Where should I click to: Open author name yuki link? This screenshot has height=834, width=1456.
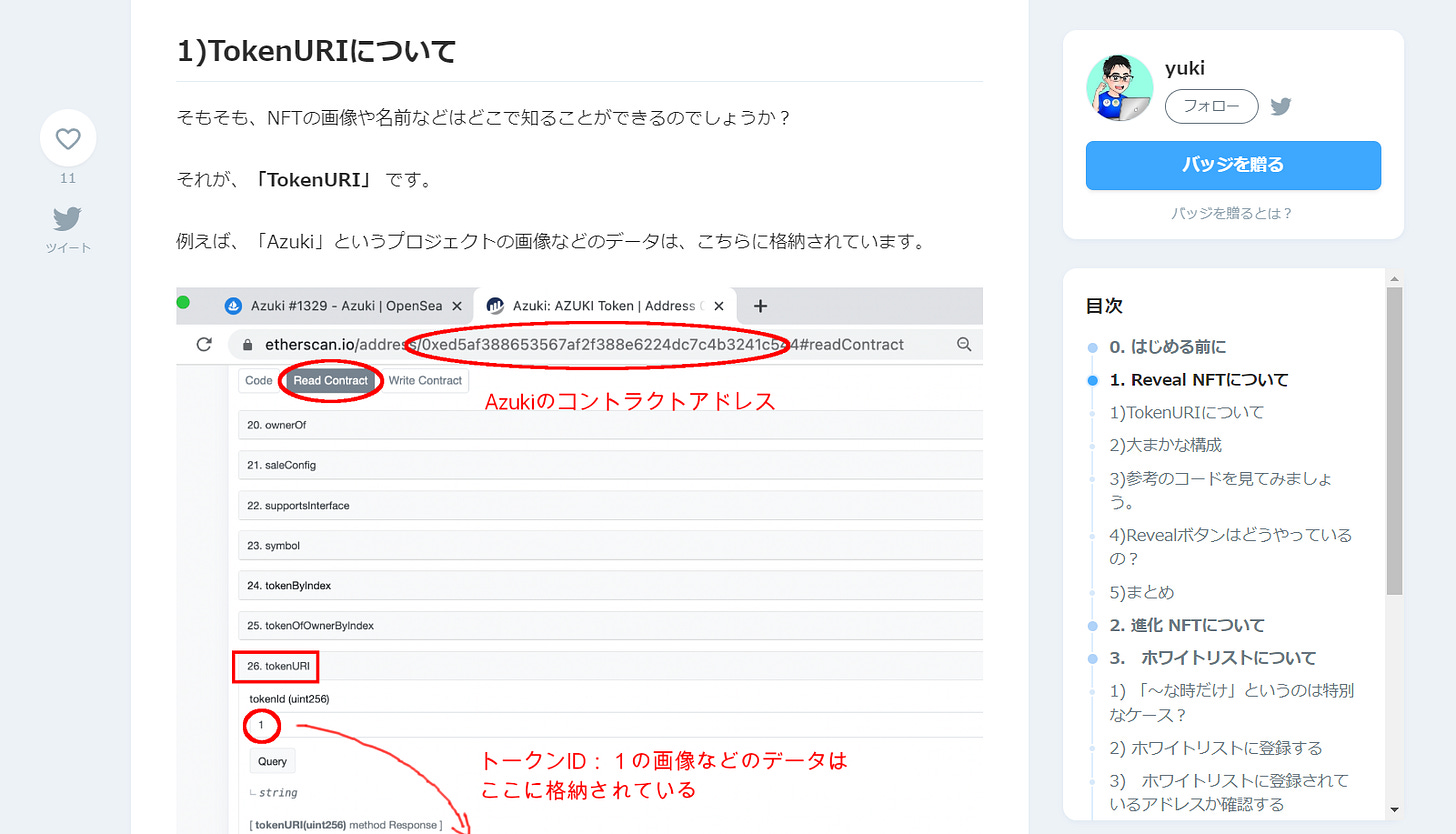click(1185, 68)
